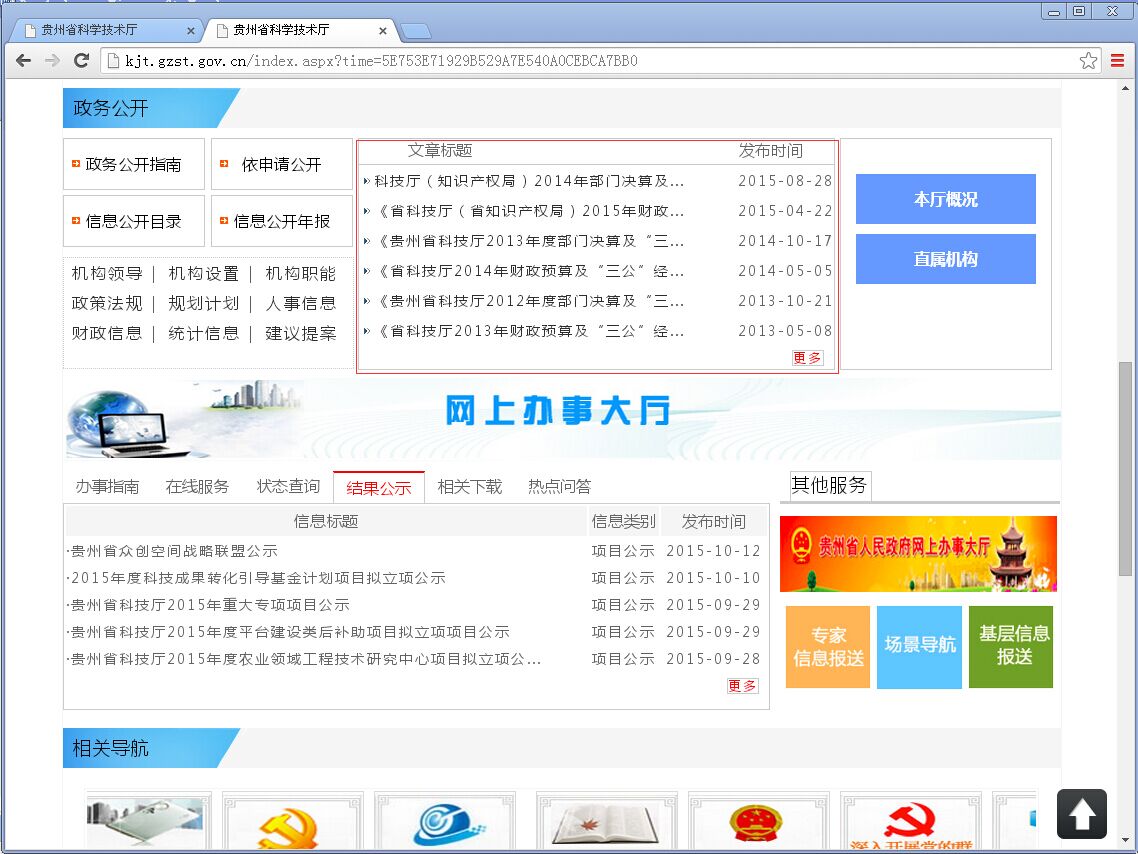The image size is (1138, 854).
Task: Click the 本厅概况 button
Action: (945, 199)
